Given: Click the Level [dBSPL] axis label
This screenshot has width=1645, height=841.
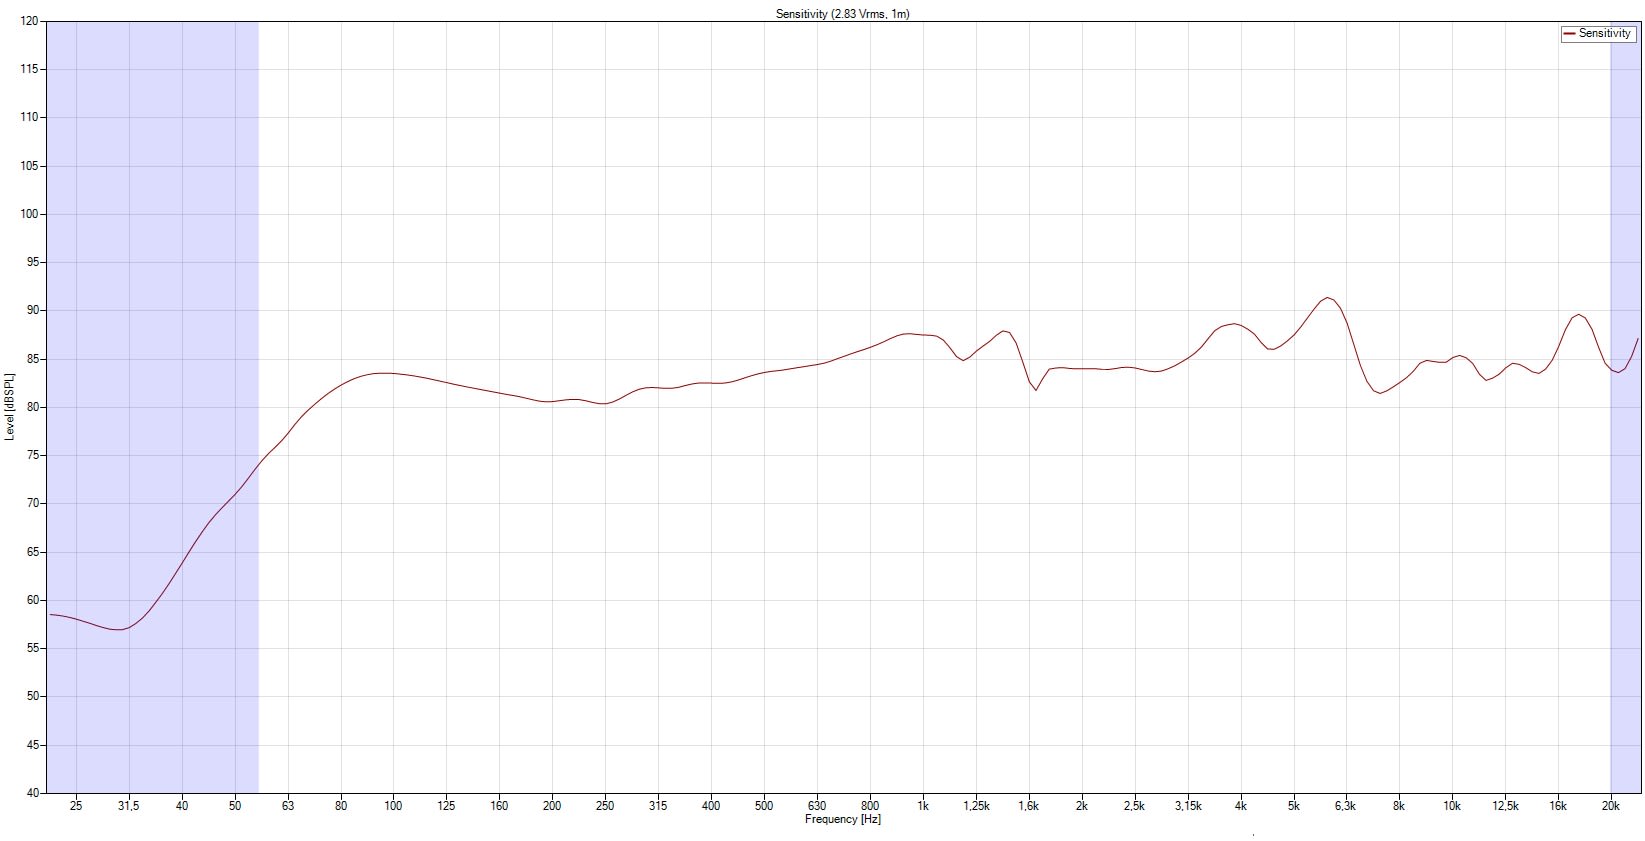Looking at the screenshot, I should 10,406.
